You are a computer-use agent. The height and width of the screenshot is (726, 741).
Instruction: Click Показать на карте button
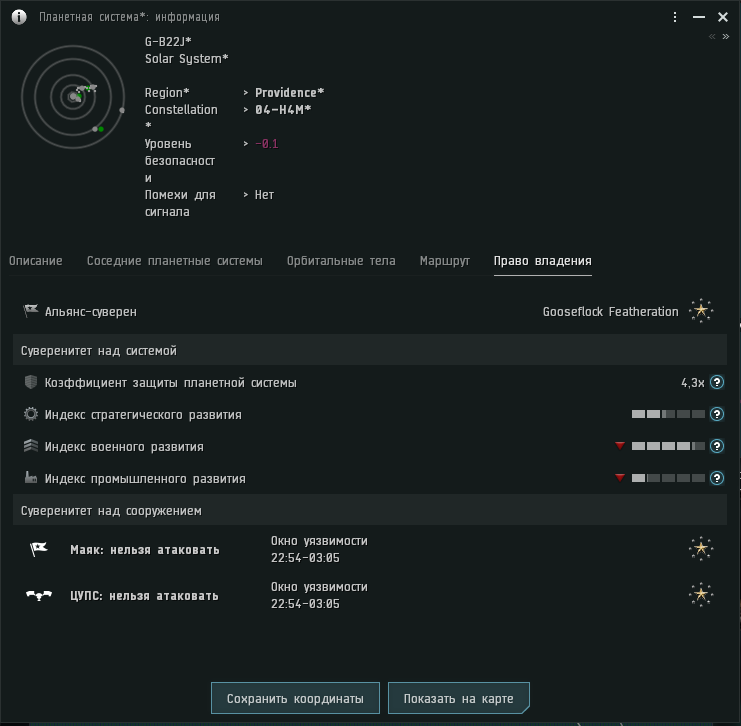click(458, 698)
